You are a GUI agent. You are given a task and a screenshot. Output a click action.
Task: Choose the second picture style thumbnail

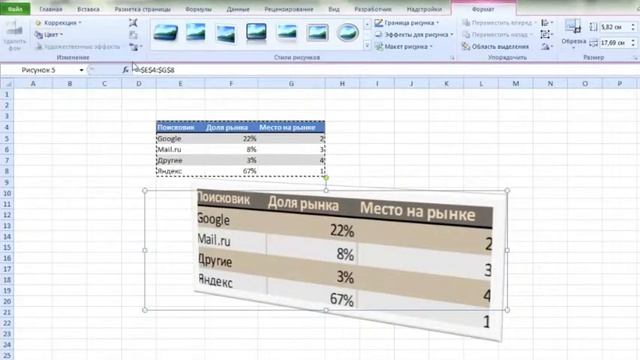click(x=196, y=32)
